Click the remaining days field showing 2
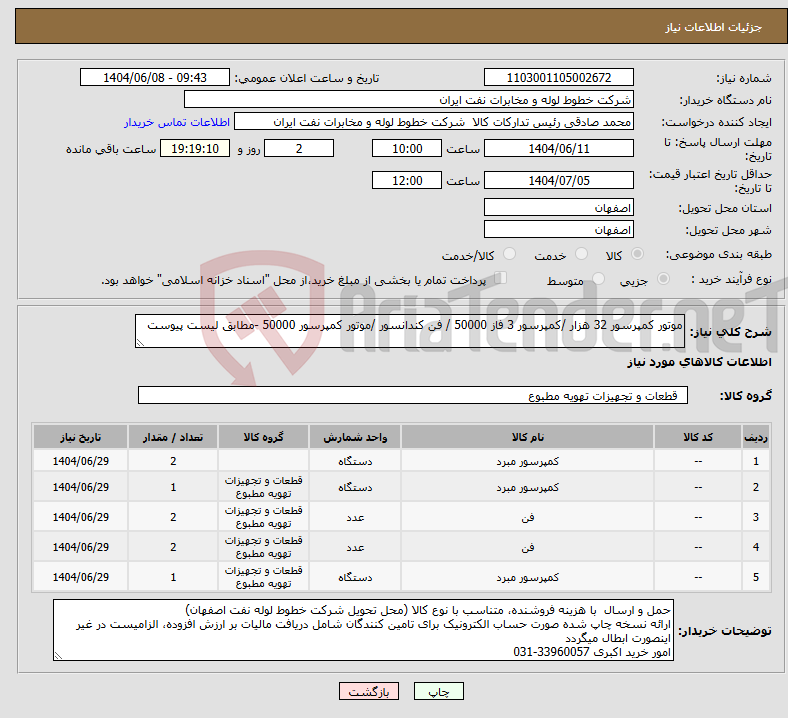This screenshot has height=718, width=788. (299, 148)
